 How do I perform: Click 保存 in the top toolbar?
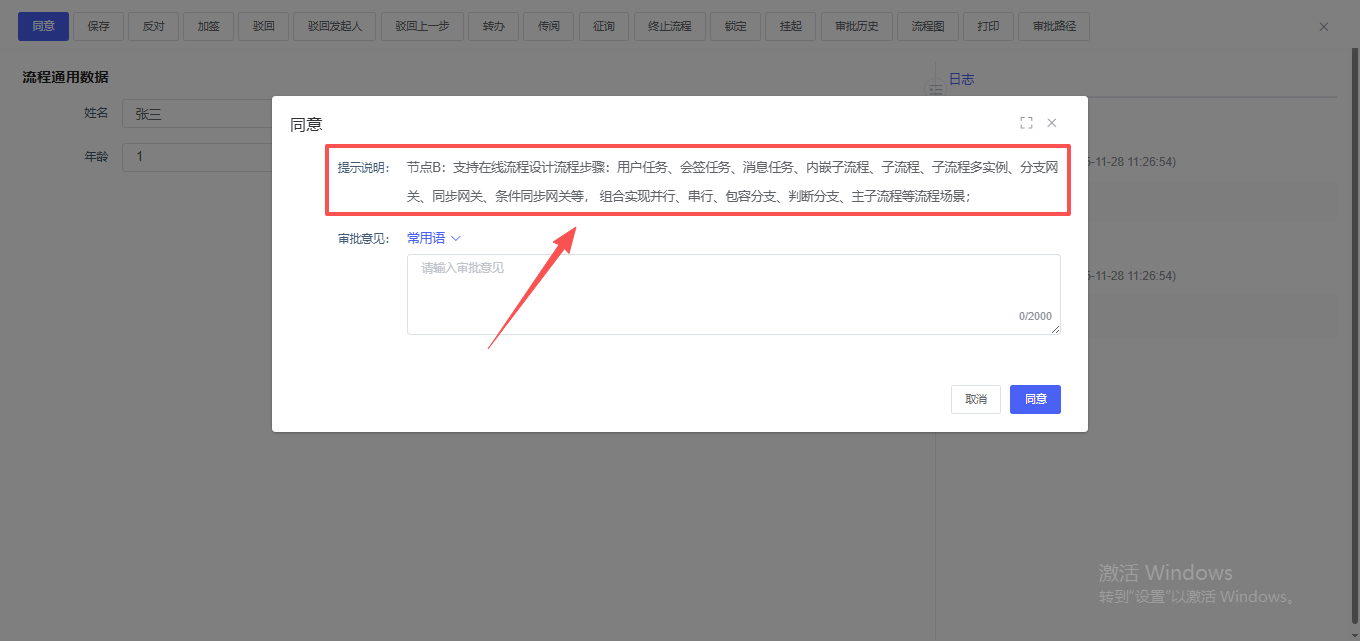pos(98,26)
